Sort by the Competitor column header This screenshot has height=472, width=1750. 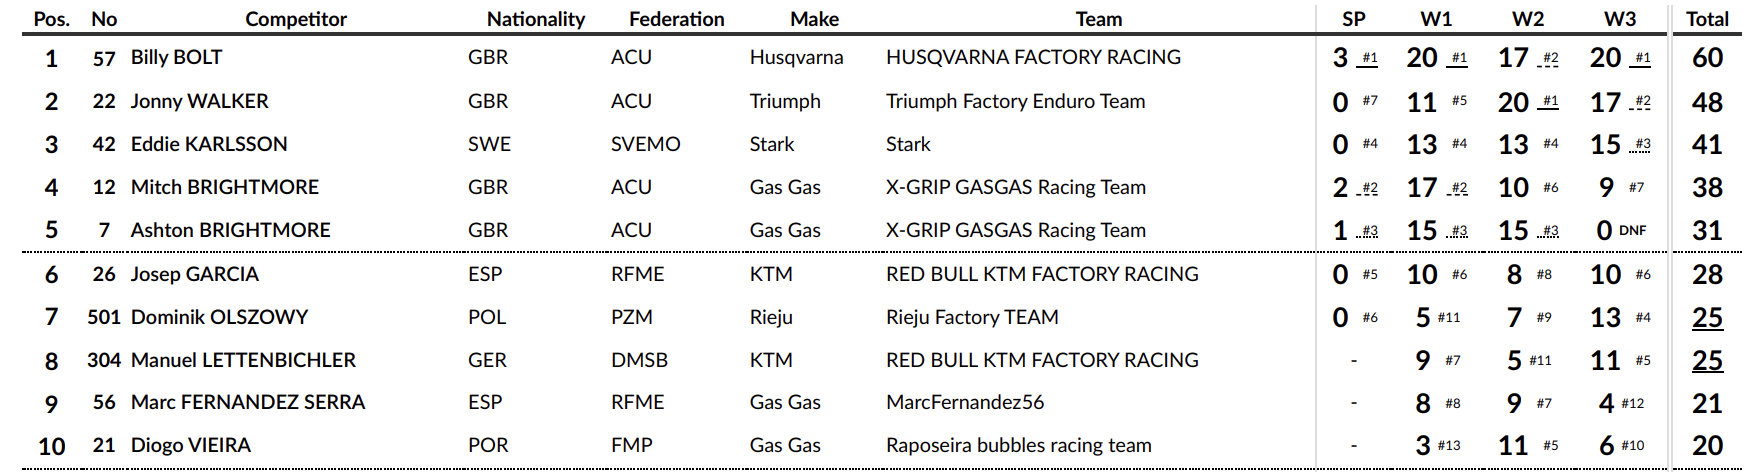tap(296, 19)
